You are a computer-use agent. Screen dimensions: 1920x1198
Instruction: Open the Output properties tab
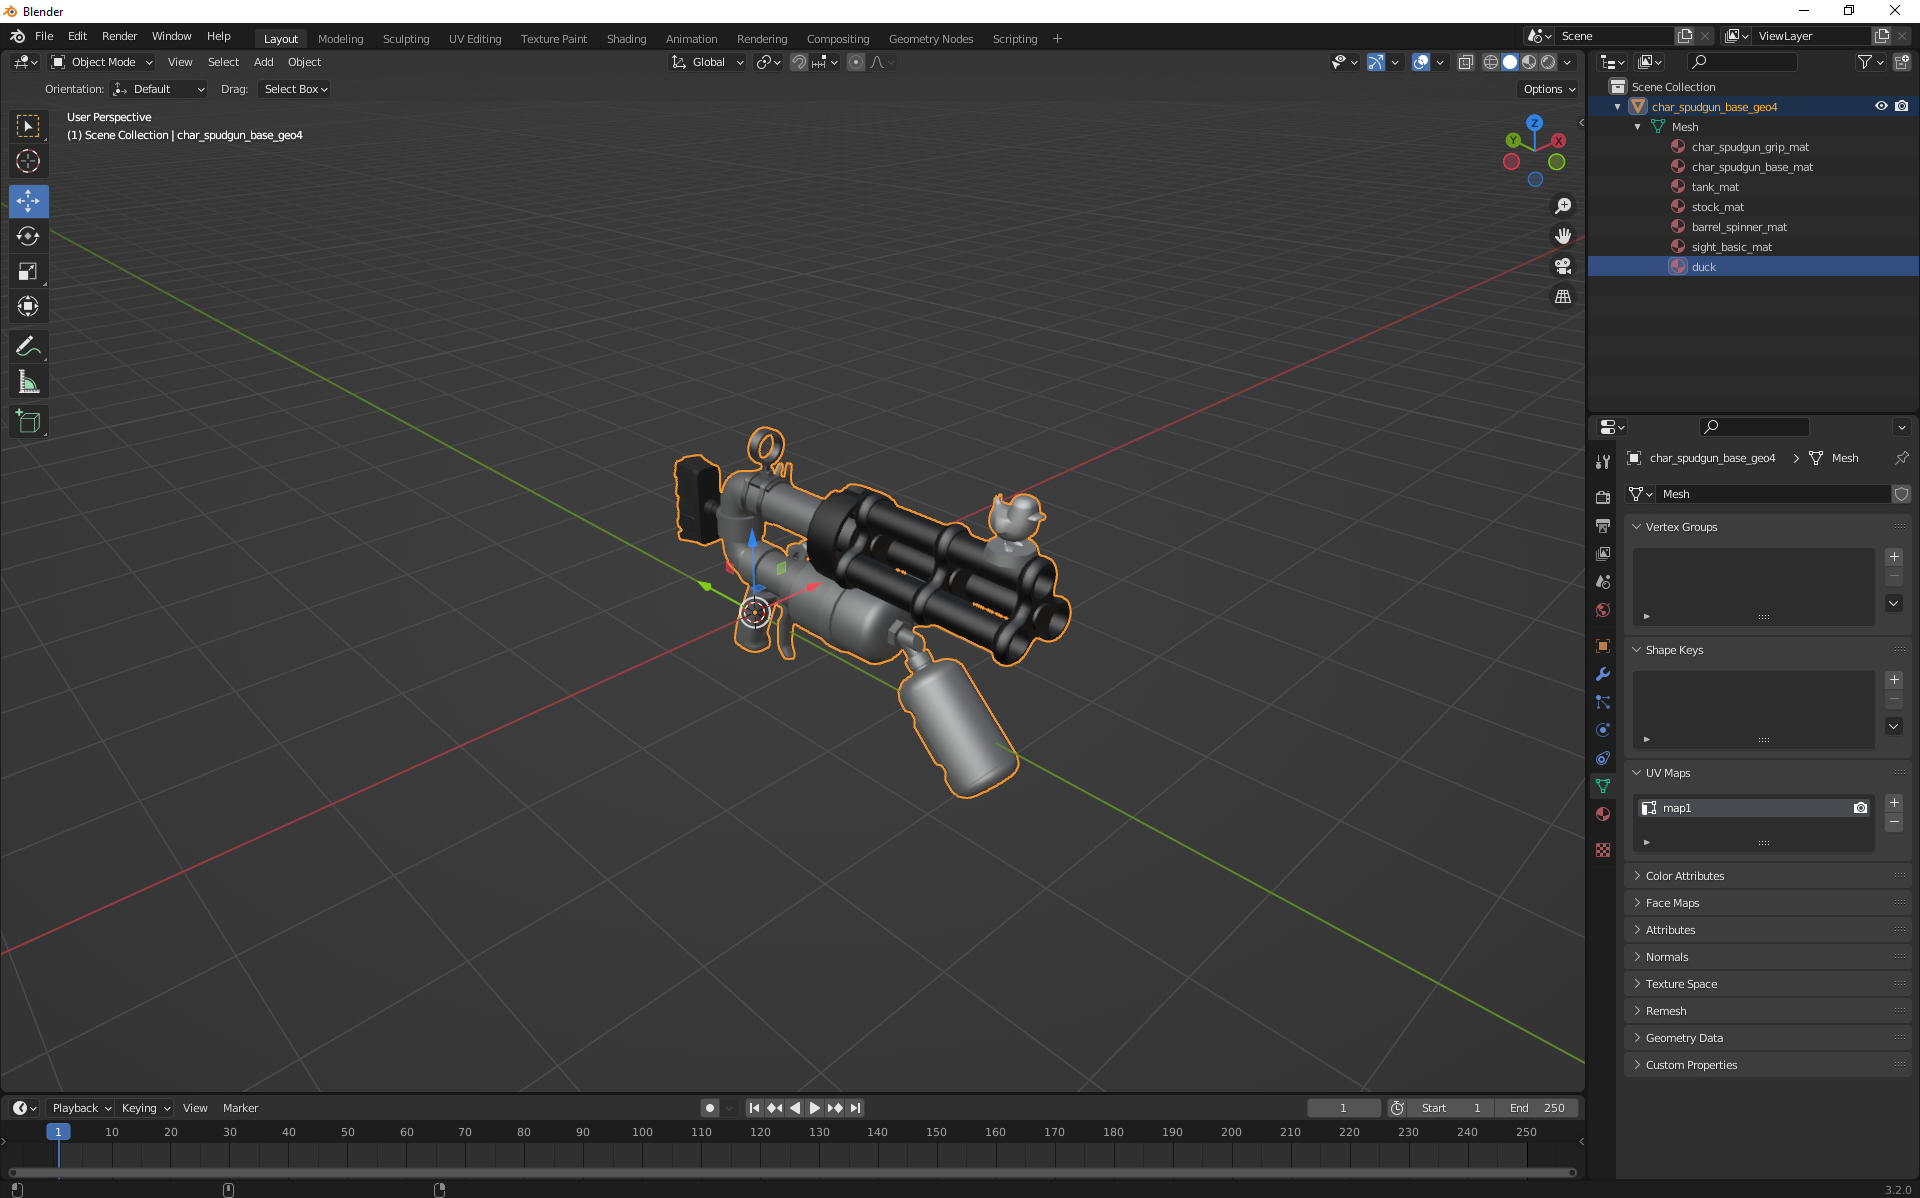[x=1603, y=525]
